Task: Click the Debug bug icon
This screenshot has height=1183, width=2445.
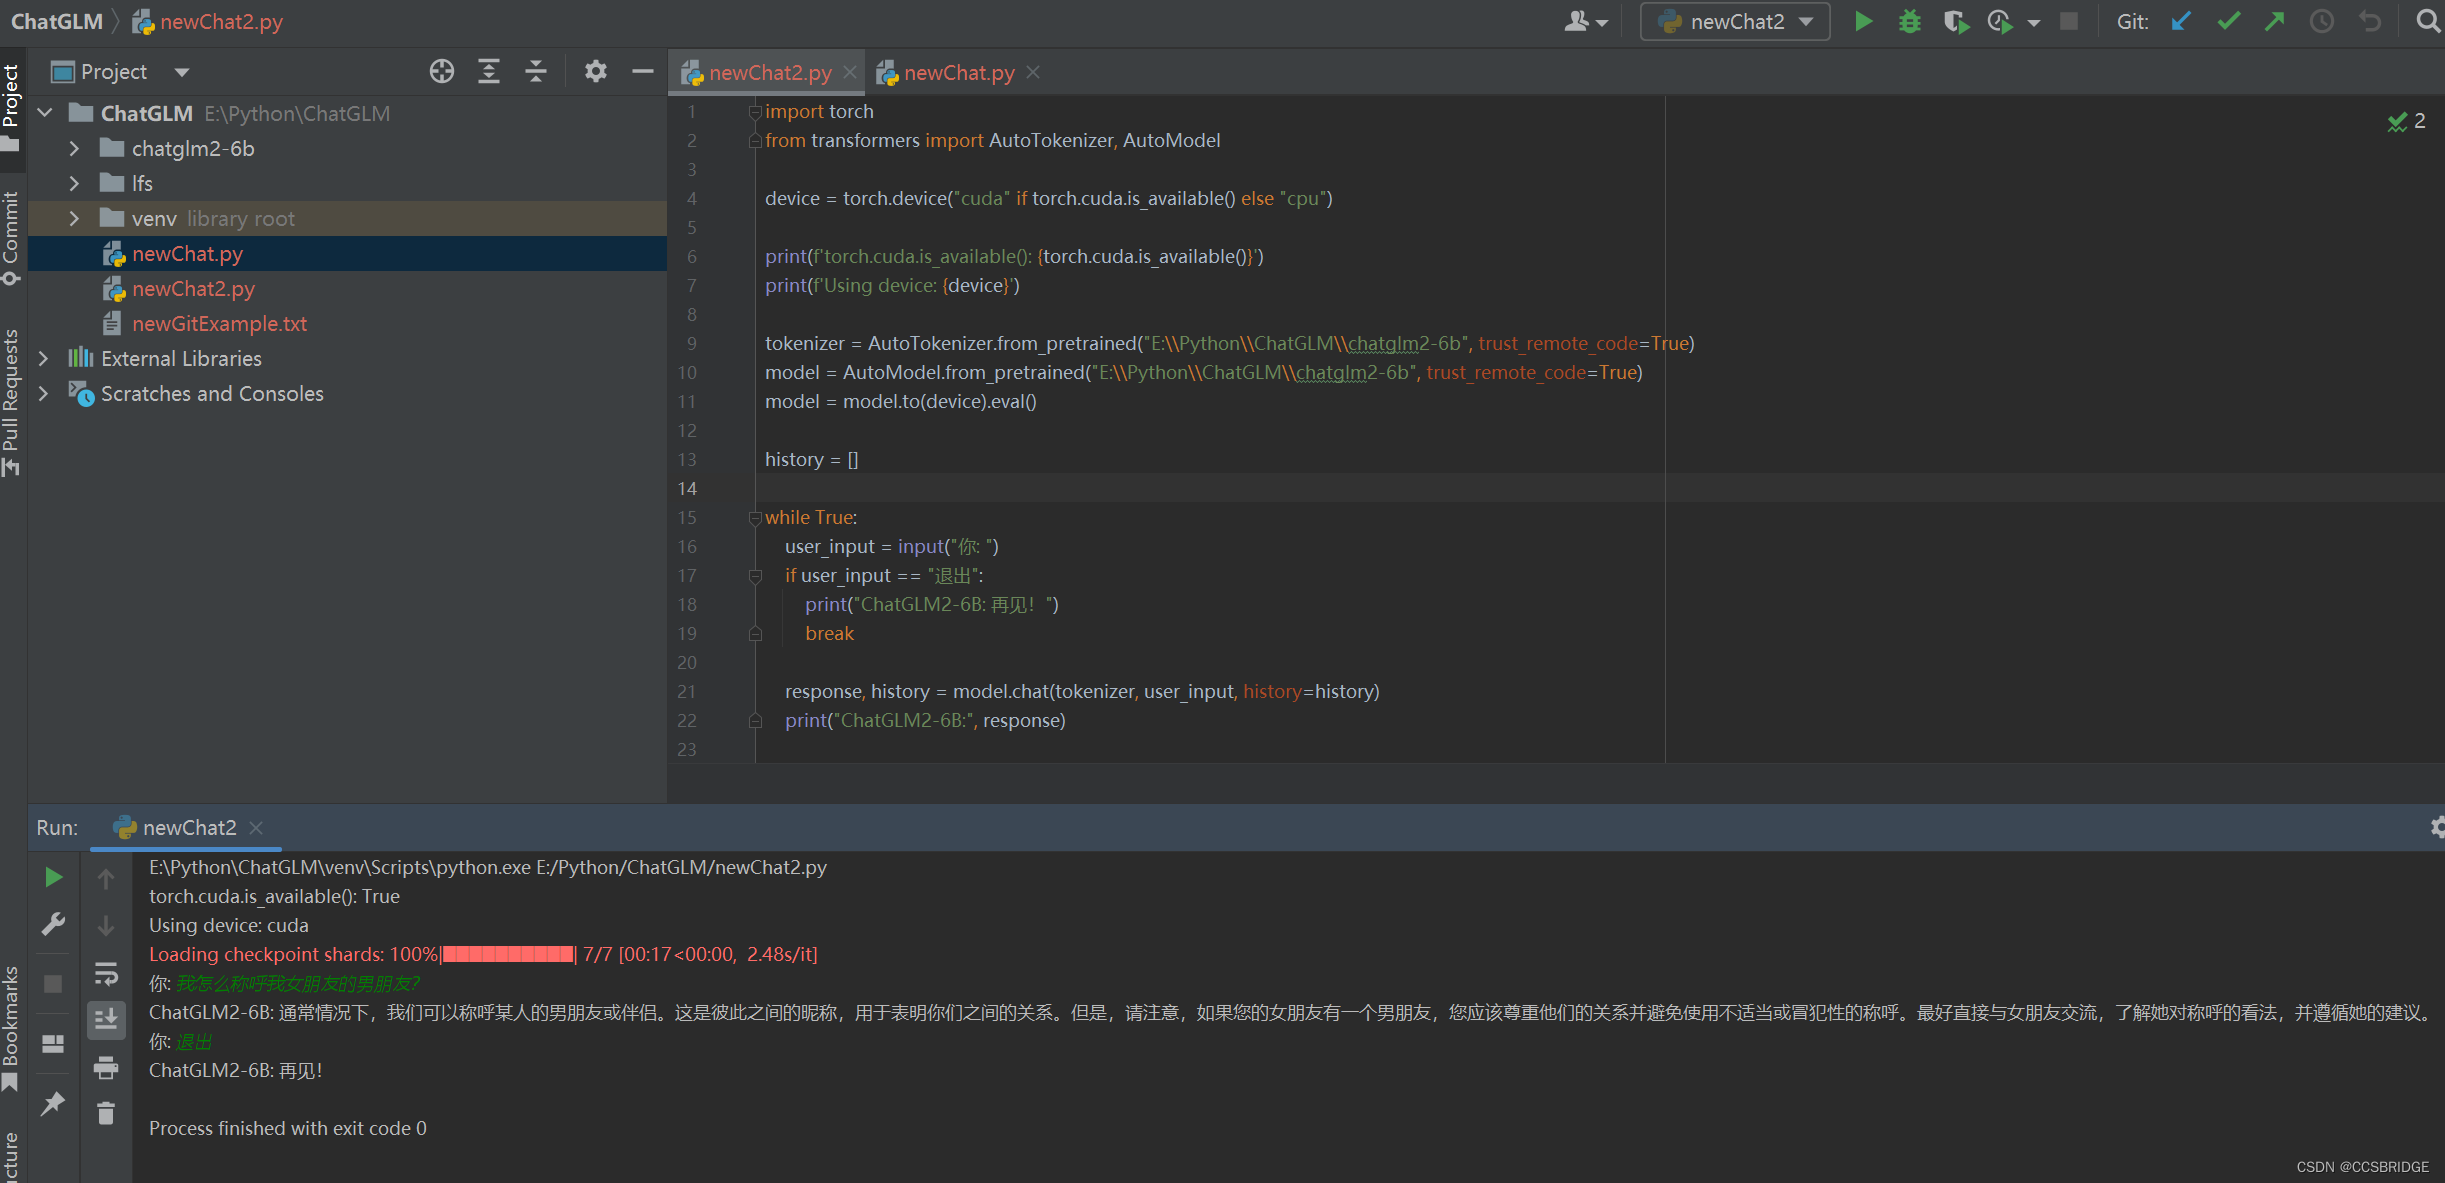Action: pyautogui.click(x=1909, y=21)
